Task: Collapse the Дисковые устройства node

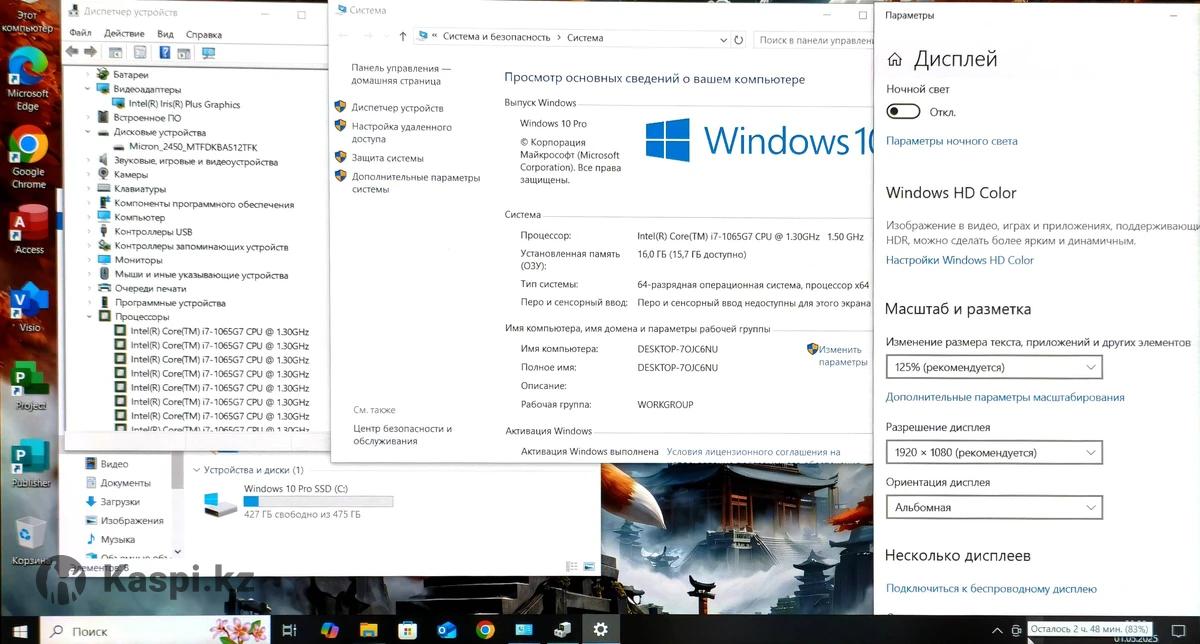Action: click(x=88, y=132)
